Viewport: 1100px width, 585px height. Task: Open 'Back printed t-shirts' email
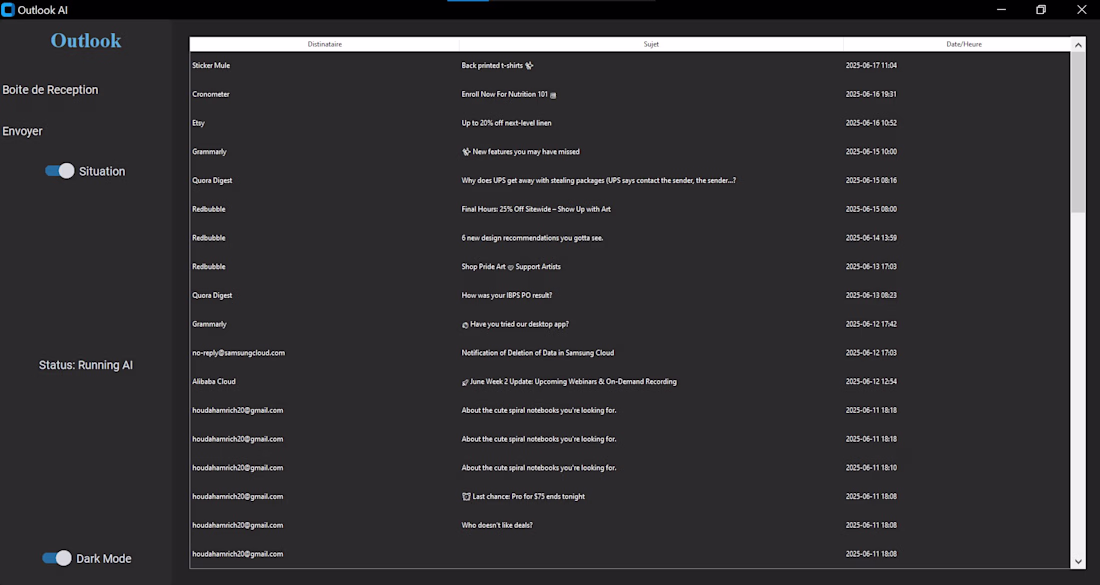point(497,65)
